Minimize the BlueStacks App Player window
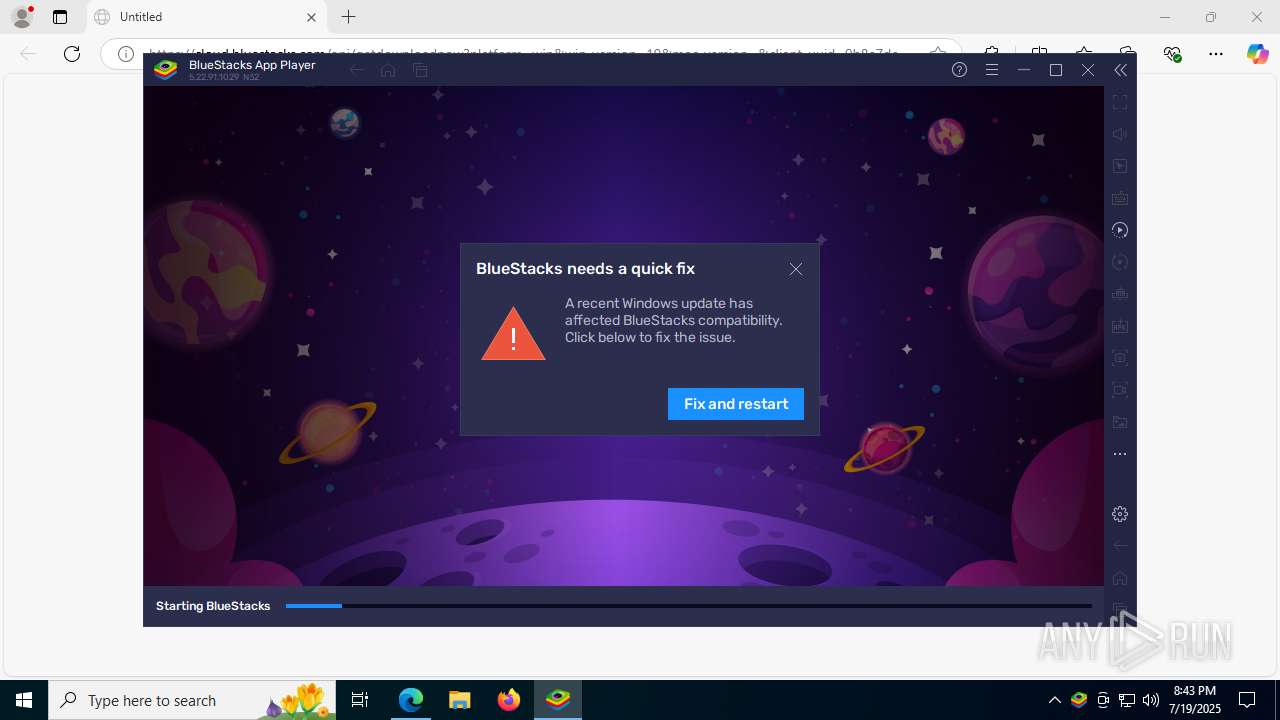The height and width of the screenshot is (720, 1280). click(x=1024, y=70)
